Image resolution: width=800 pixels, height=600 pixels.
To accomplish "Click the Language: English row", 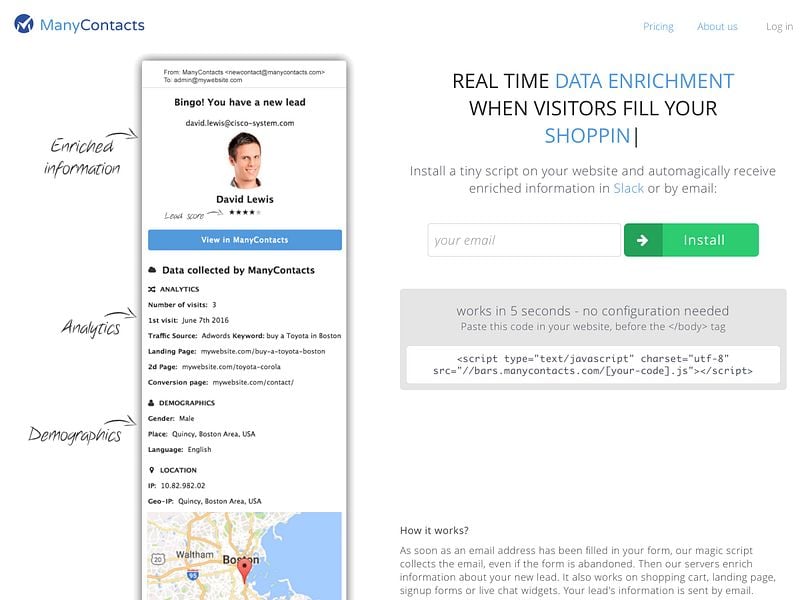I will [180, 449].
